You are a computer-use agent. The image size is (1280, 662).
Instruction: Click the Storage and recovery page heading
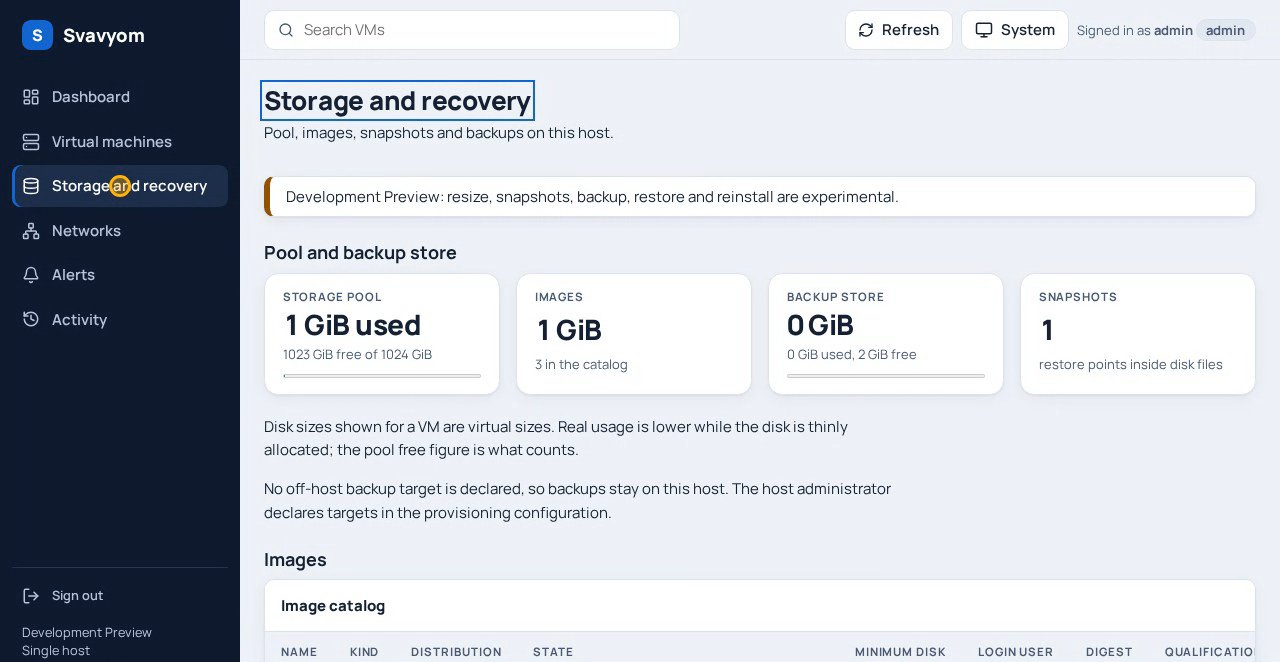pos(397,101)
